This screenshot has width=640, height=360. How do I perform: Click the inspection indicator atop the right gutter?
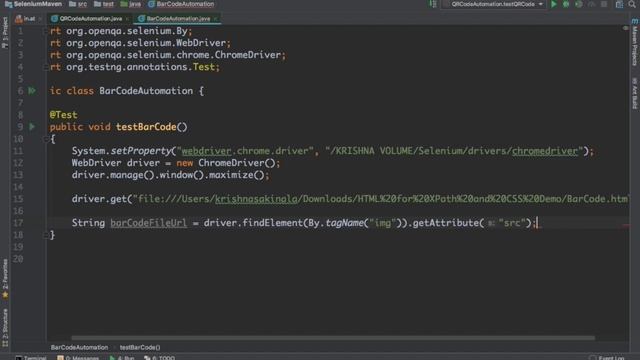[625, 29]
